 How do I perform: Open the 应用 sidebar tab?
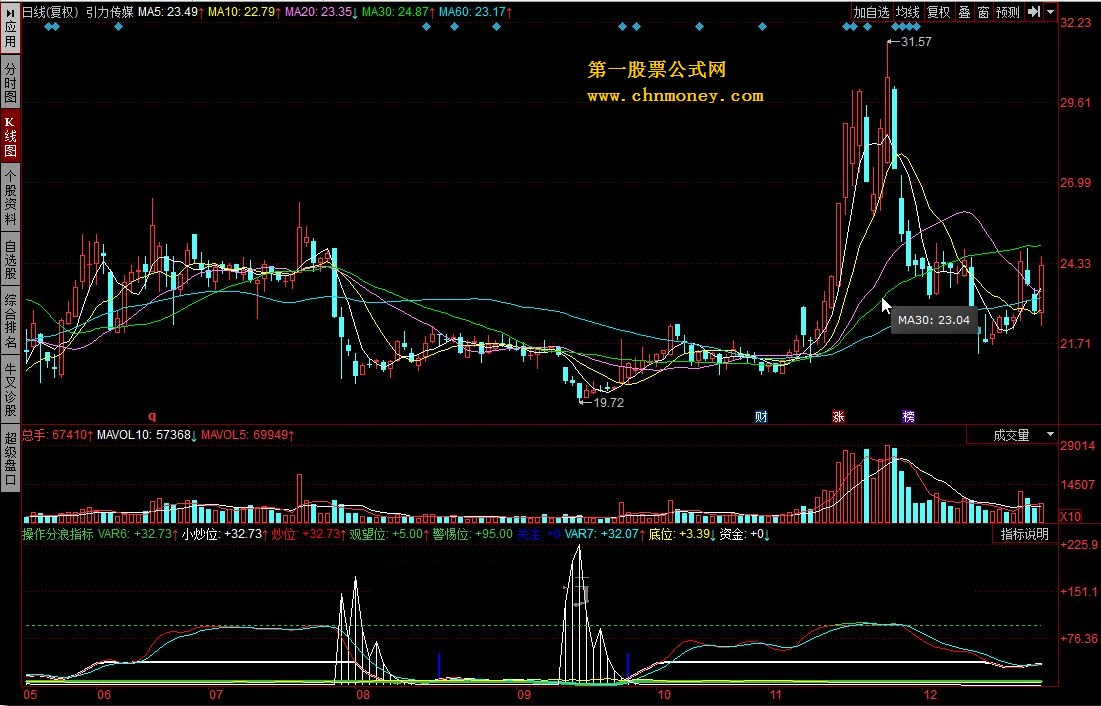10,27
